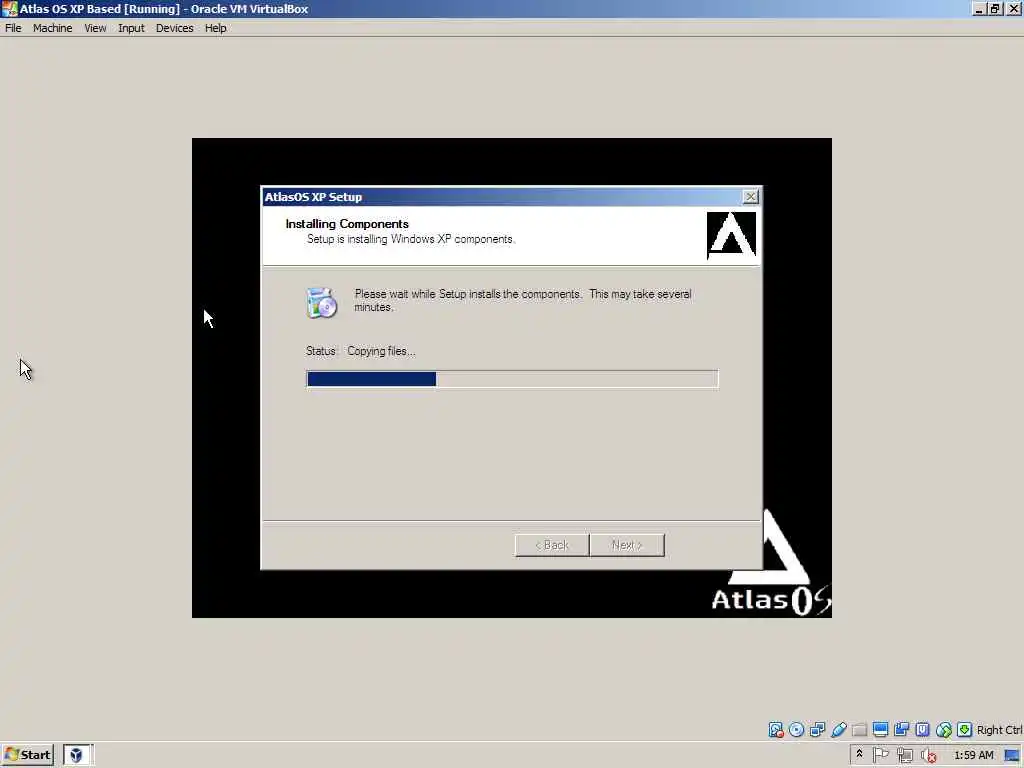Open the shared folders indicator icon
This screenshot has height=768, width=1024.
tap(859, 729)
